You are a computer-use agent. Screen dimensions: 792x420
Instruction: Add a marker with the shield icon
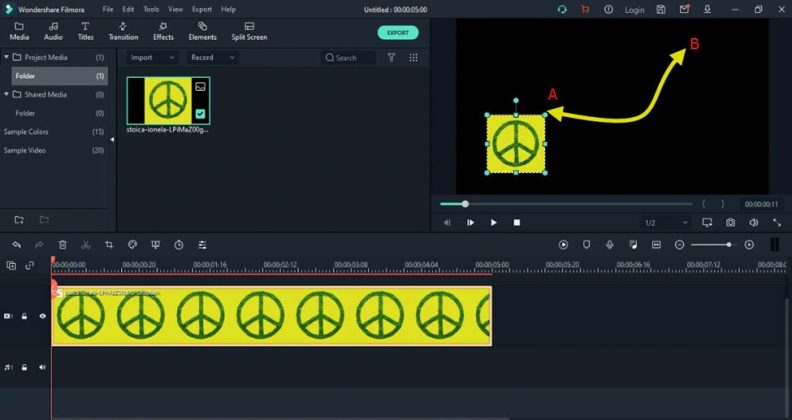click(586, 245)
